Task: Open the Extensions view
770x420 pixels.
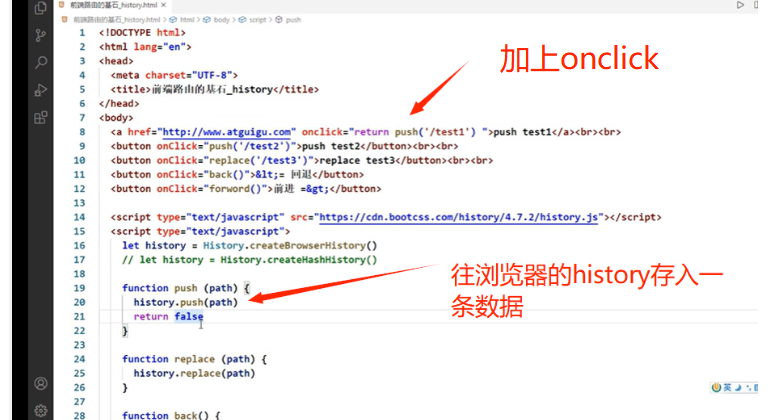Action: point(41,118)
